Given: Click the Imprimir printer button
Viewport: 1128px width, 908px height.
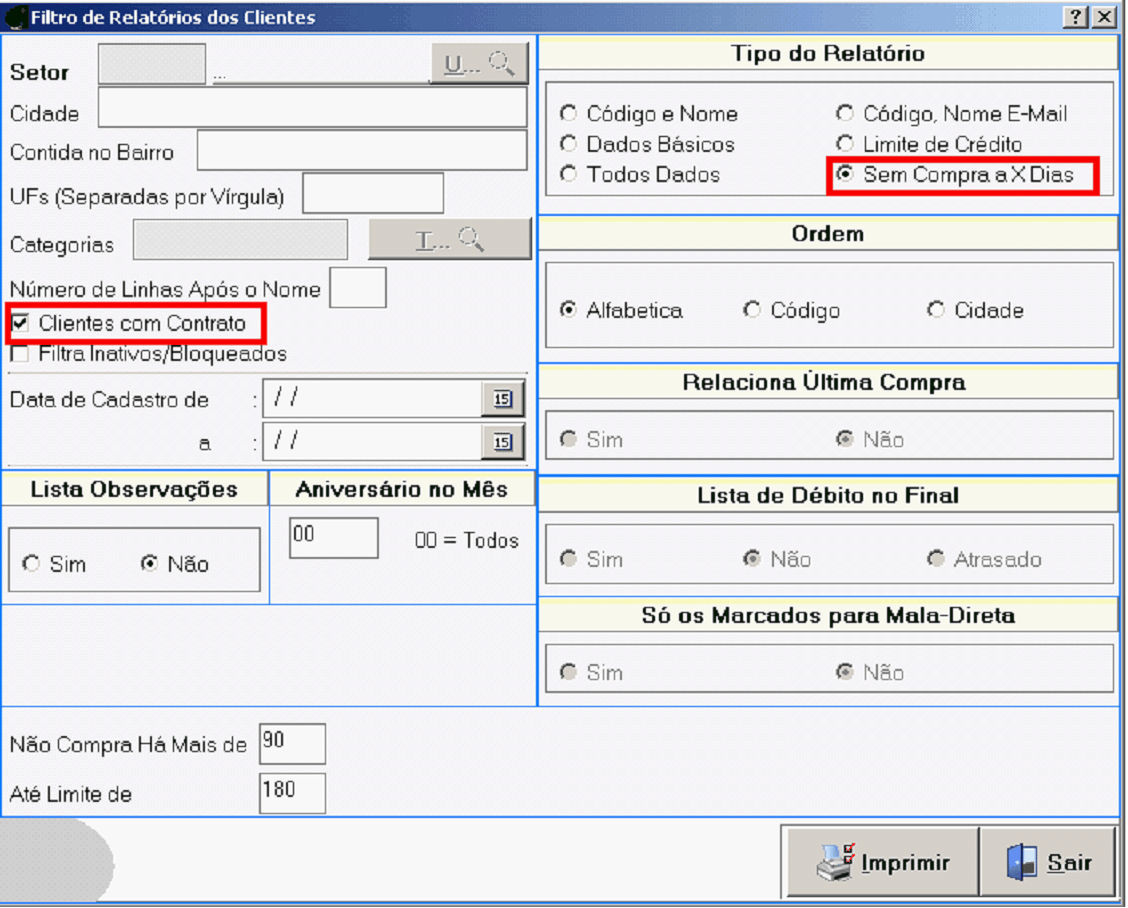Looking at the screenshot, I should tap(880, 862).
